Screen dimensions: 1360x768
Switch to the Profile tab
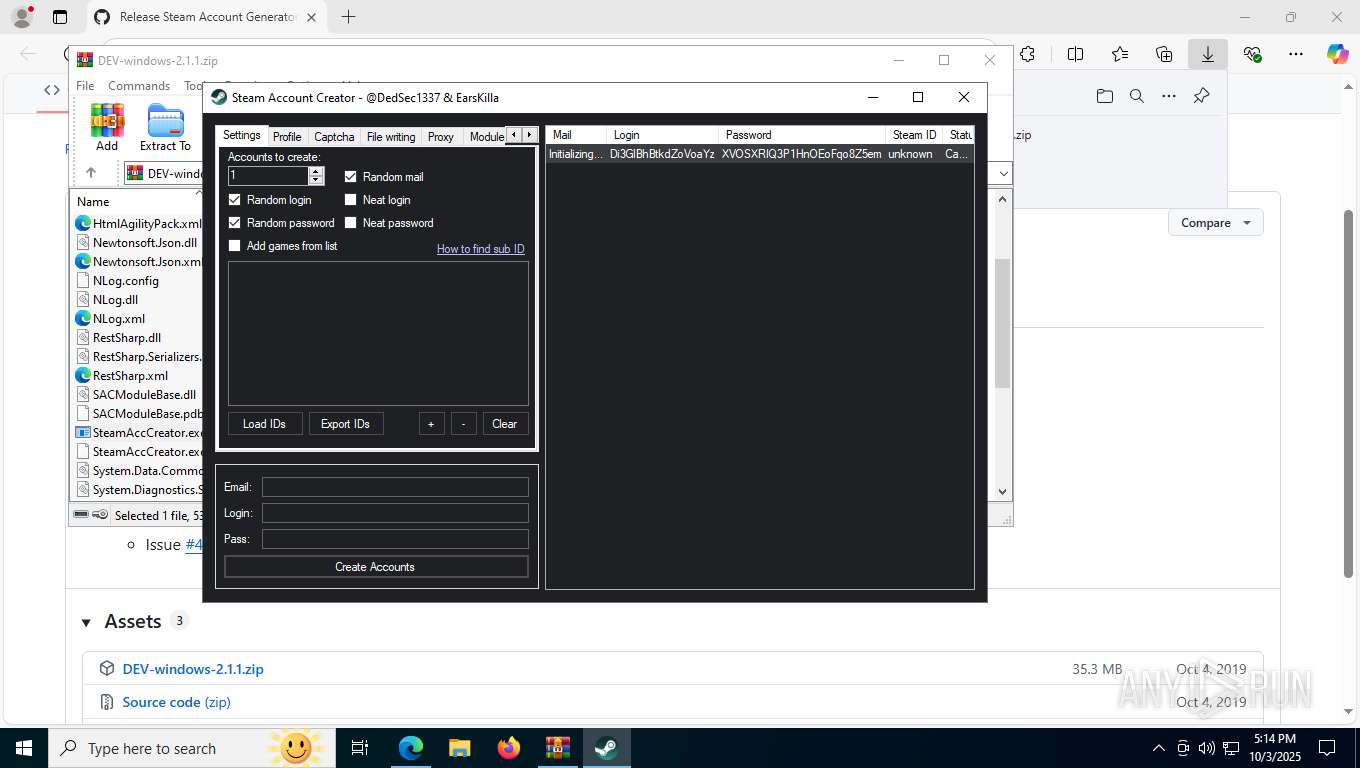(x=287, y=137)
